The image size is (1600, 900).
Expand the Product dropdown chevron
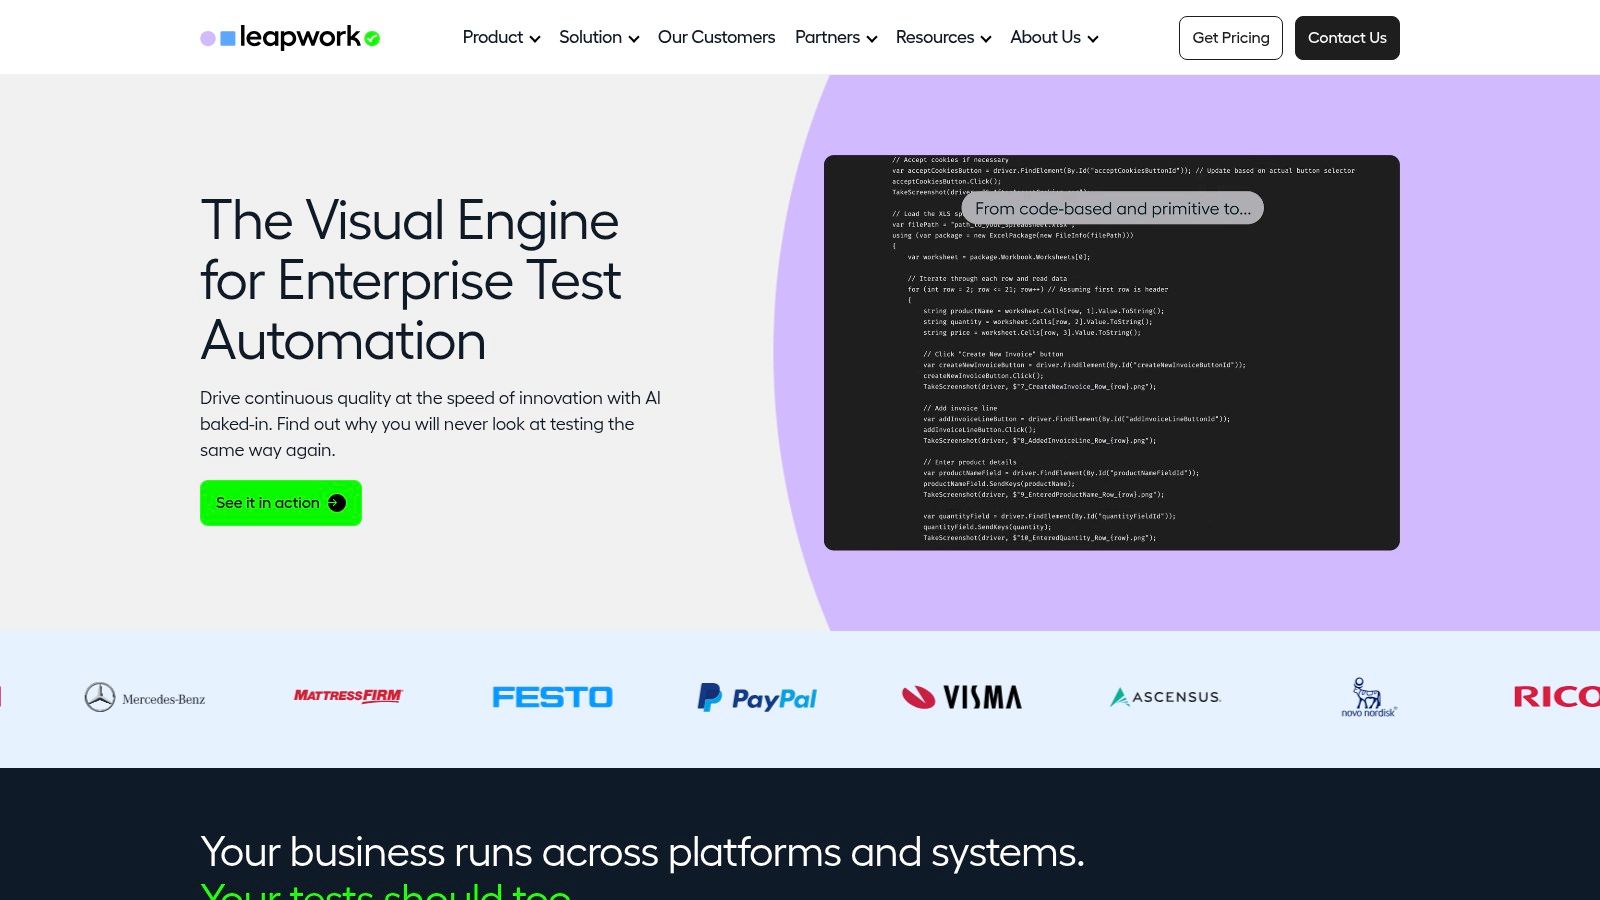click(x=535, y=39)
